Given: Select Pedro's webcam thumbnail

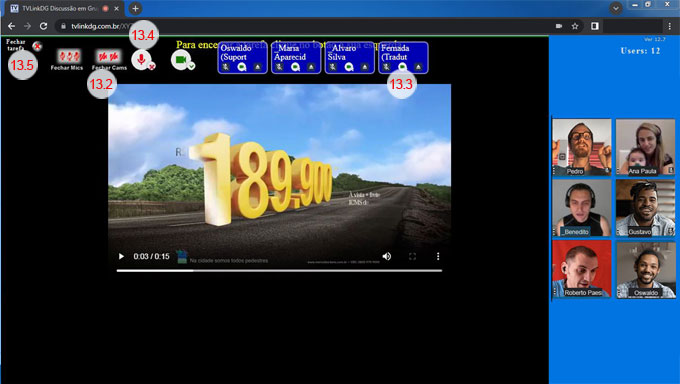Looking at the screenshot, I should 582,147.
